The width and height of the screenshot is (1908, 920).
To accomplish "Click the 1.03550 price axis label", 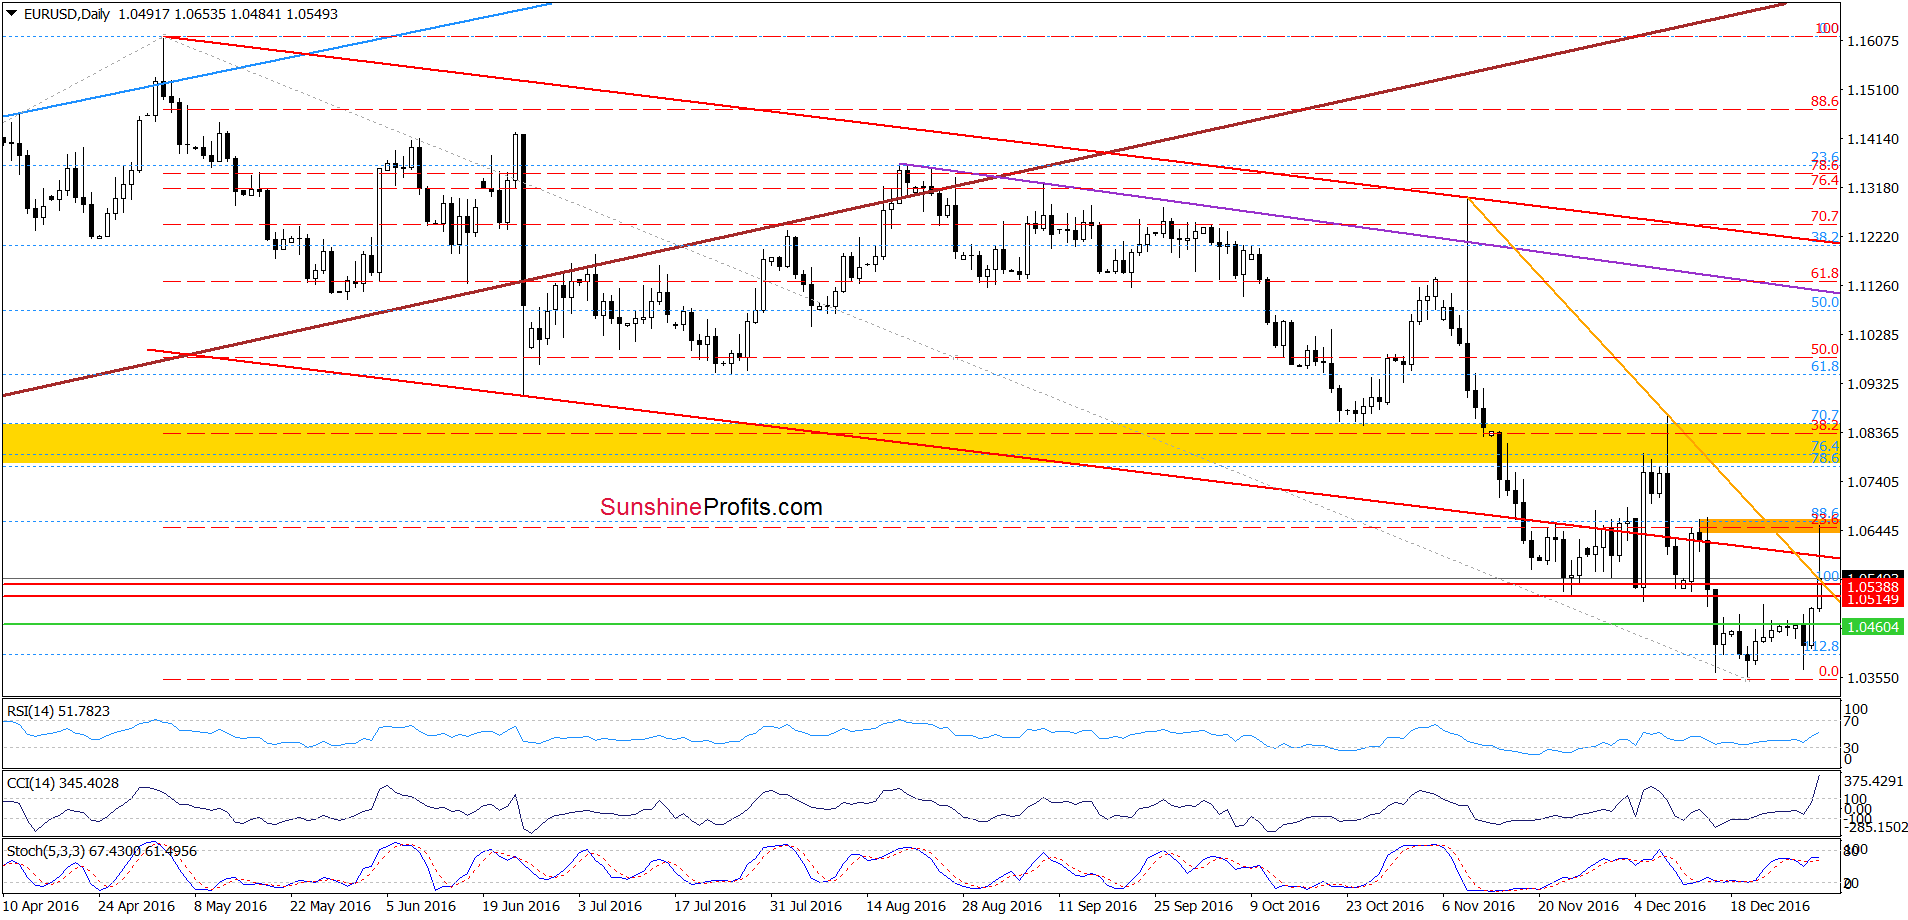I will (1873, 678).
